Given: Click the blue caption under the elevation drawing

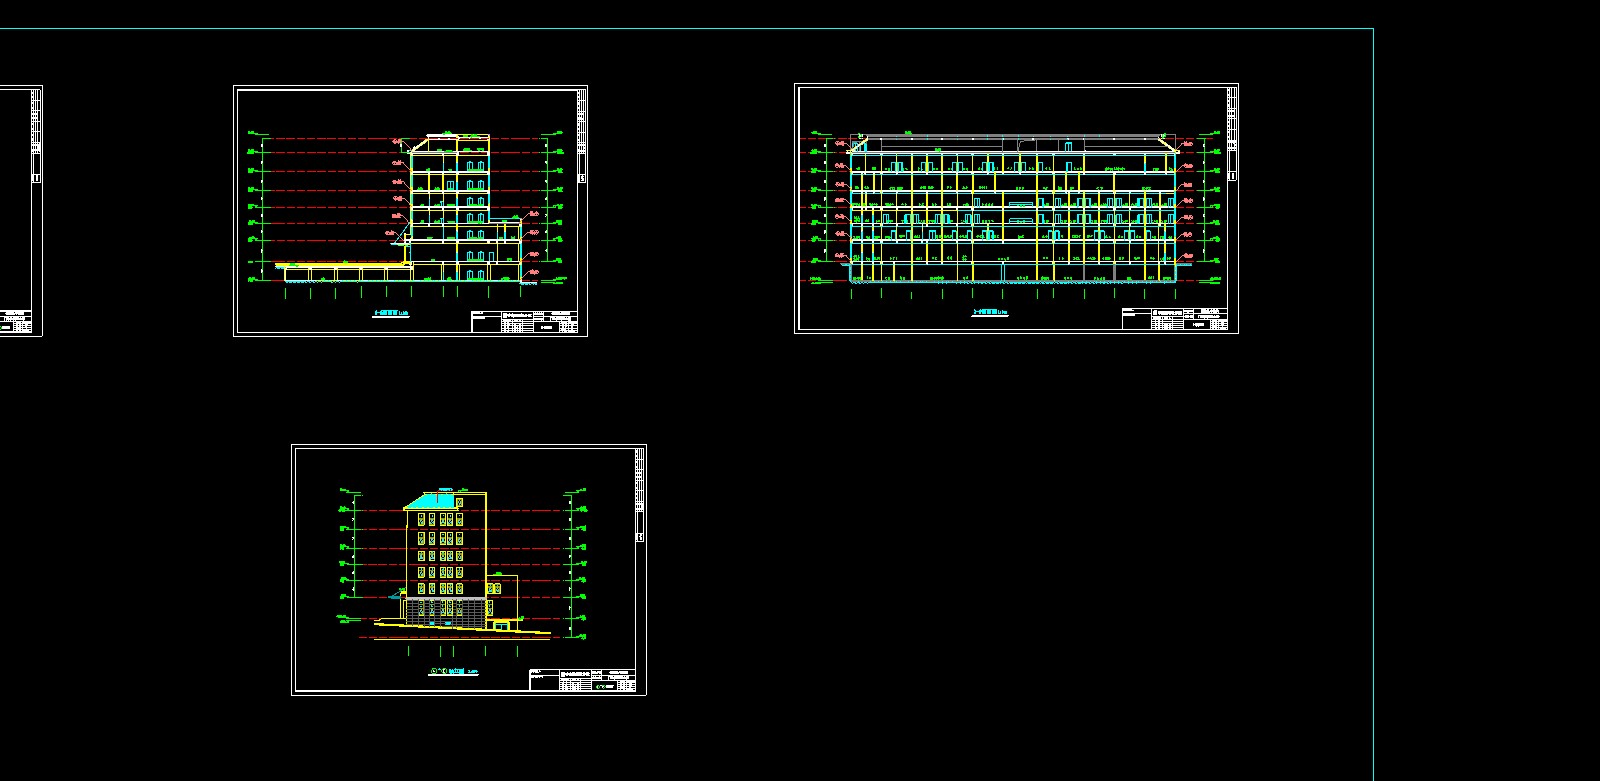Looking at the screenshot, I should click(x=454, y=673).
